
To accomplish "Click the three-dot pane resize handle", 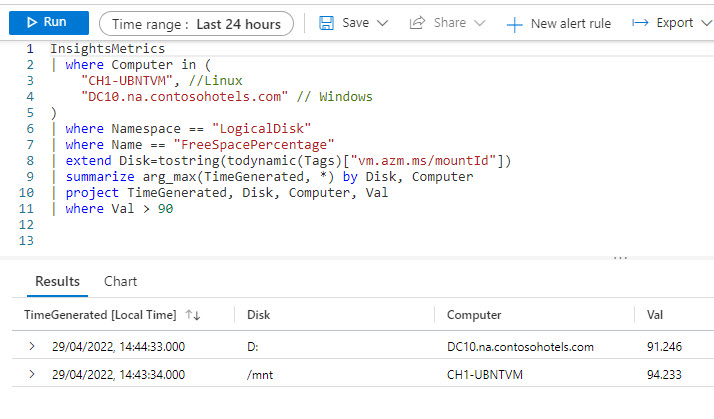I will (x=621, y=258).
